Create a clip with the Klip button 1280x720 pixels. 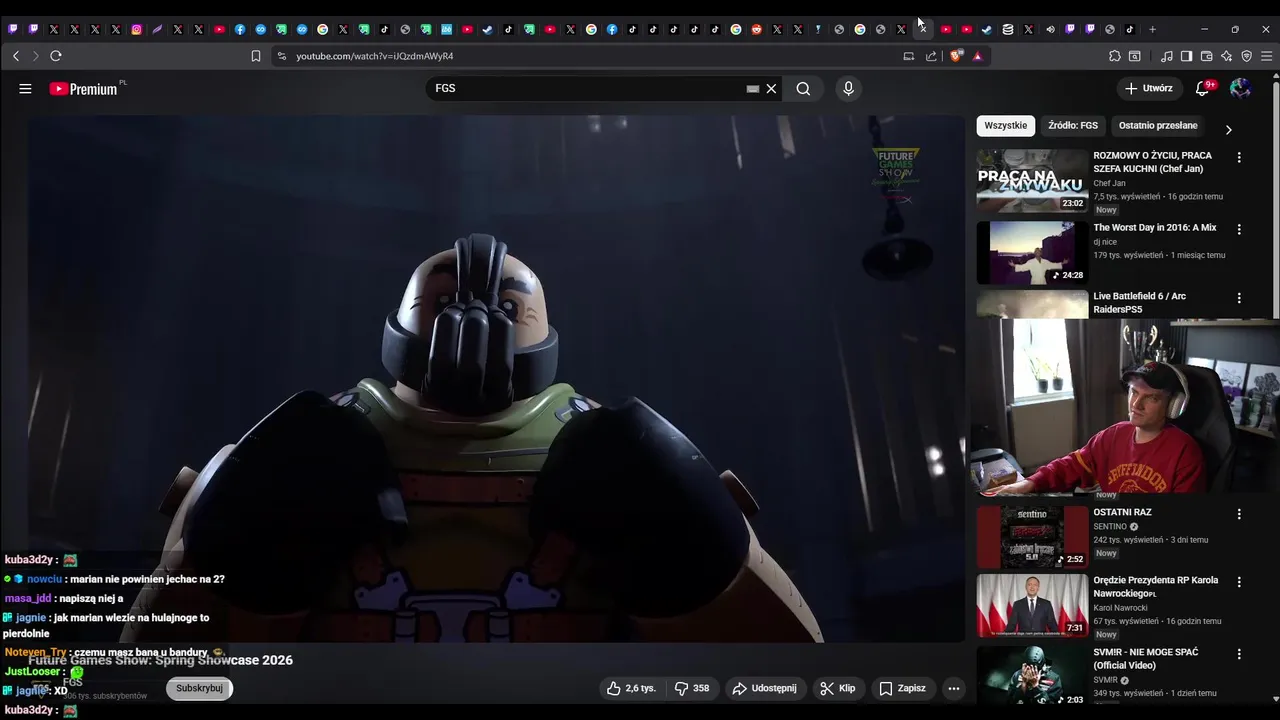coord(838,688)
